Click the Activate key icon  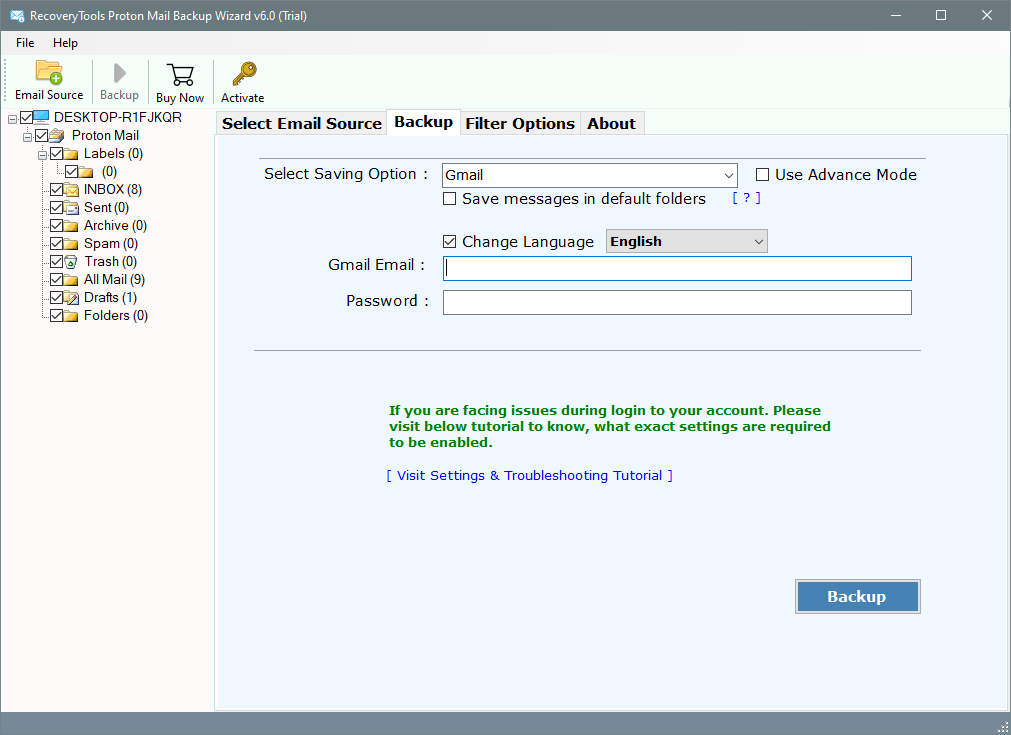[244, 74]
